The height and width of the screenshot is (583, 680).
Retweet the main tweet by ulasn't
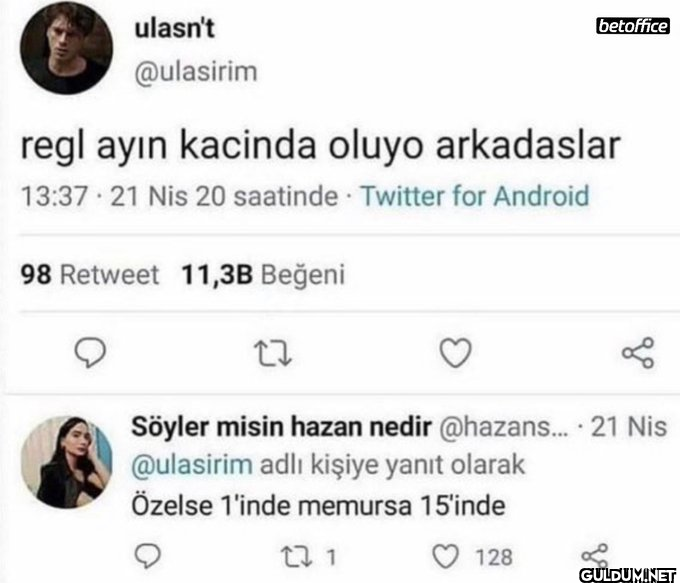point(268,352)
